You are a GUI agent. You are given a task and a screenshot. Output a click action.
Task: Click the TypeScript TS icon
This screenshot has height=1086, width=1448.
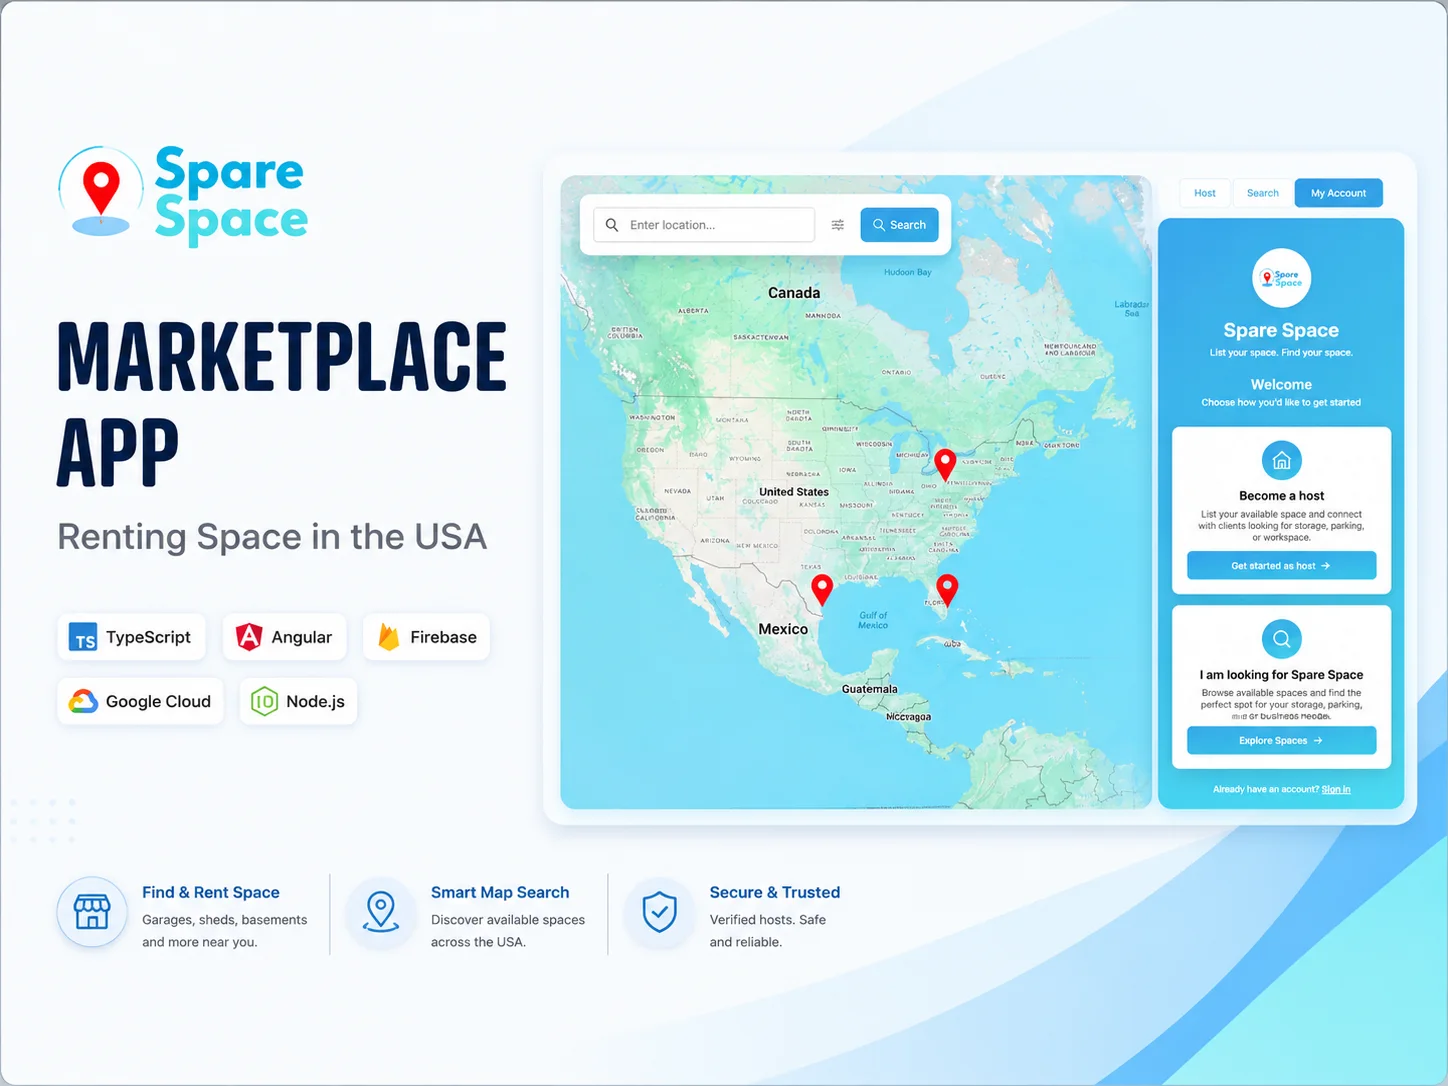[x=84, y=638]
